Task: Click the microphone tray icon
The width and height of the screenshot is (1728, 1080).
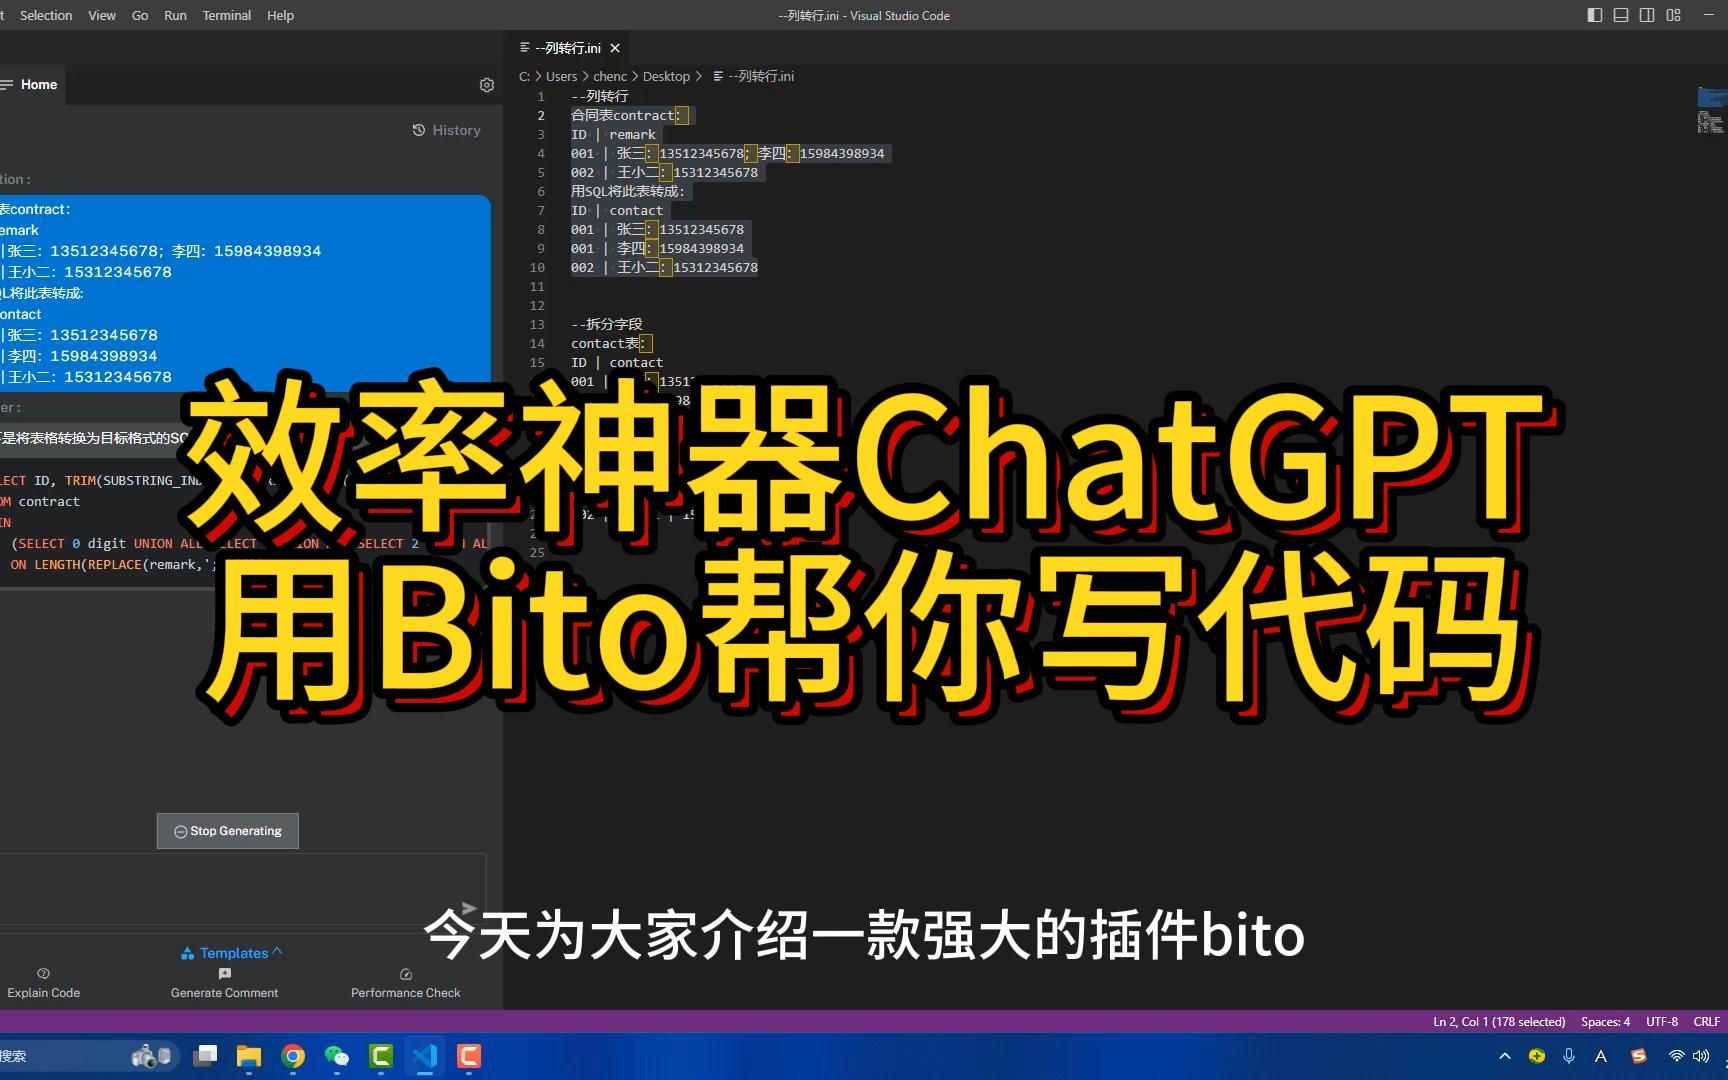Action: pos(1569,1056)
